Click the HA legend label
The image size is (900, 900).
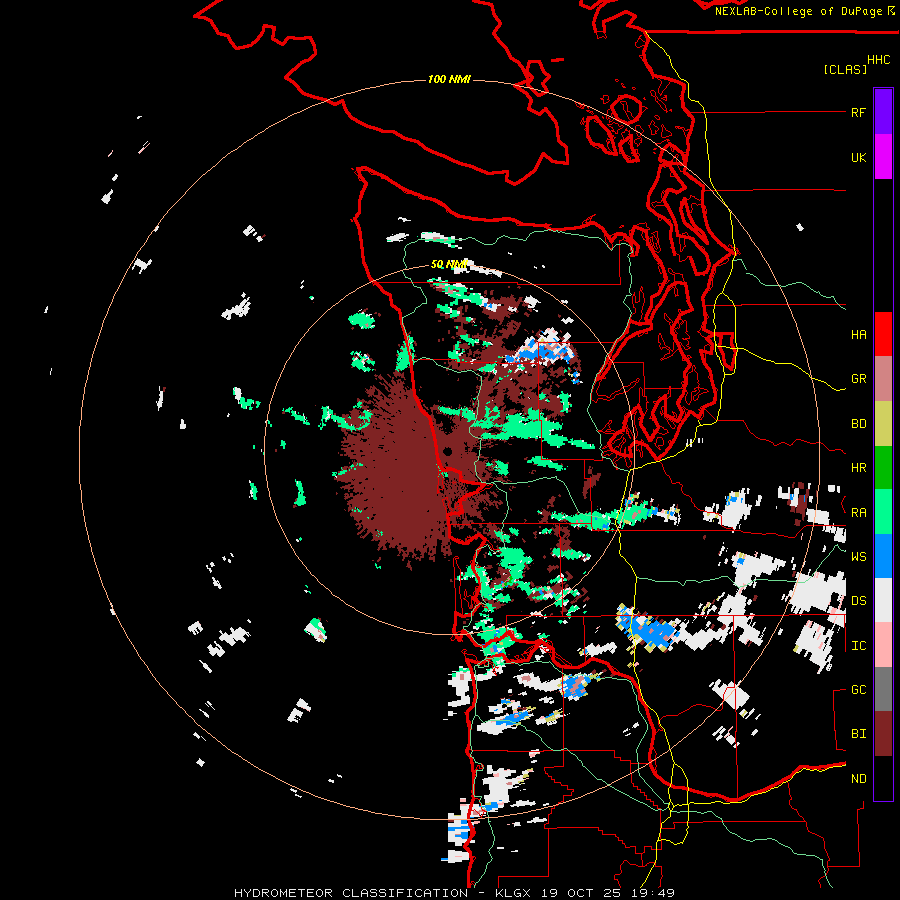858,335
